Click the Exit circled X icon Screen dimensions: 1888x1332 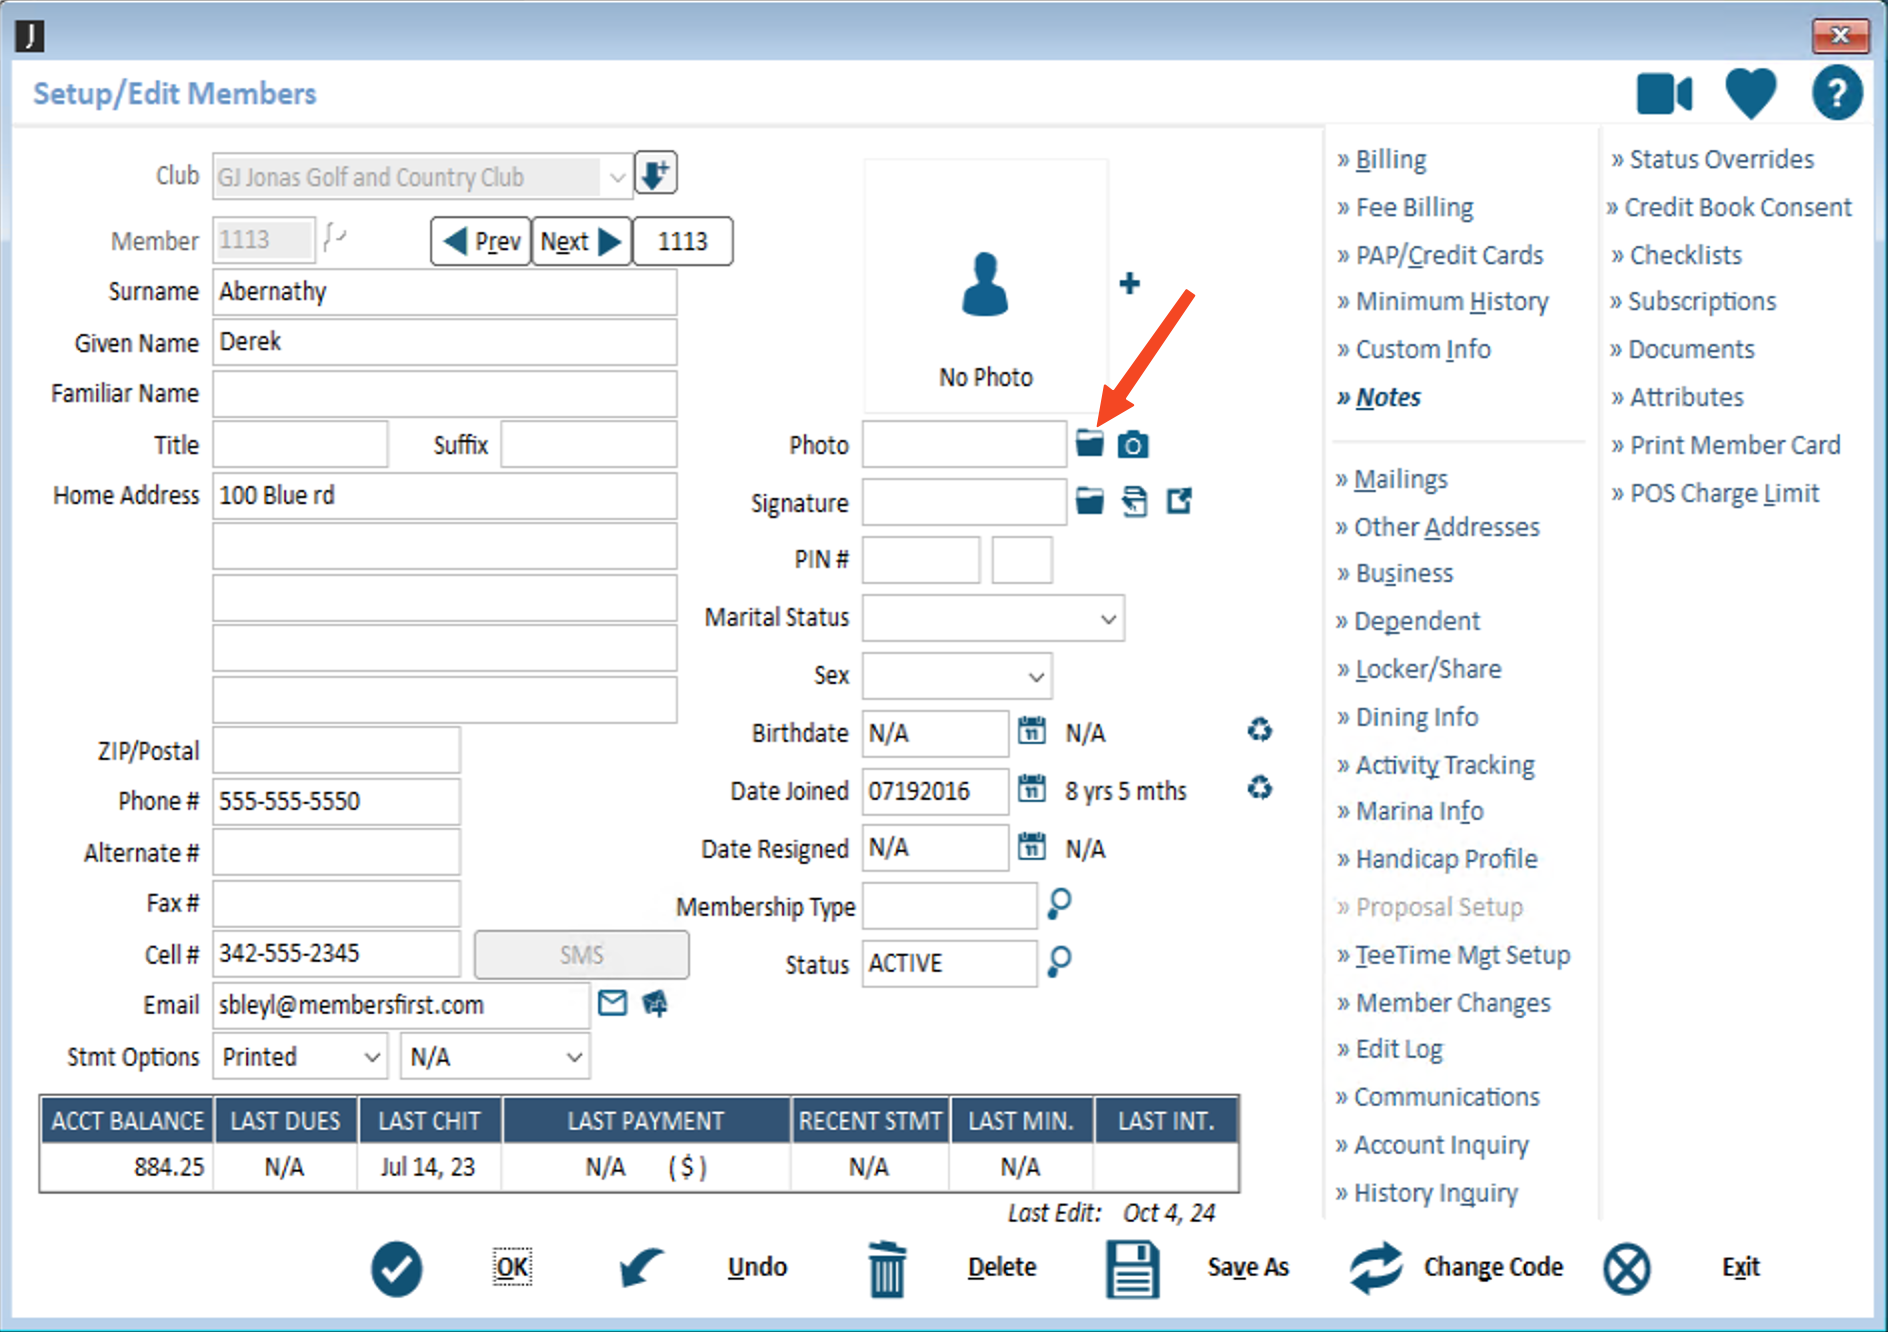pyautogui.click(x=1627, y=1269)
